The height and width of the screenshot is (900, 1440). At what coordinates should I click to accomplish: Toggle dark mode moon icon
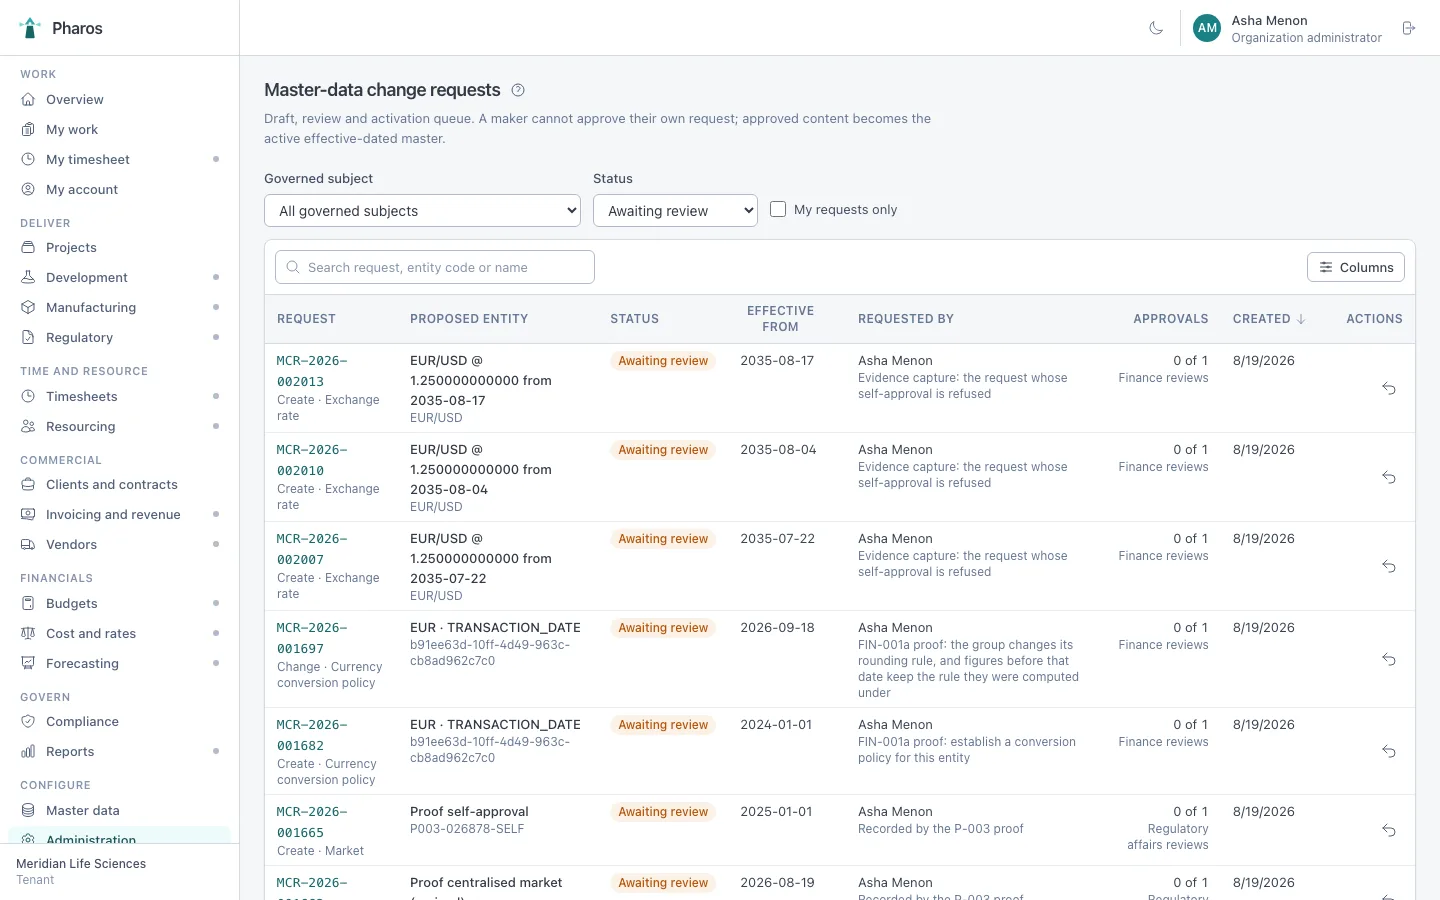(x=1156, y=28)
